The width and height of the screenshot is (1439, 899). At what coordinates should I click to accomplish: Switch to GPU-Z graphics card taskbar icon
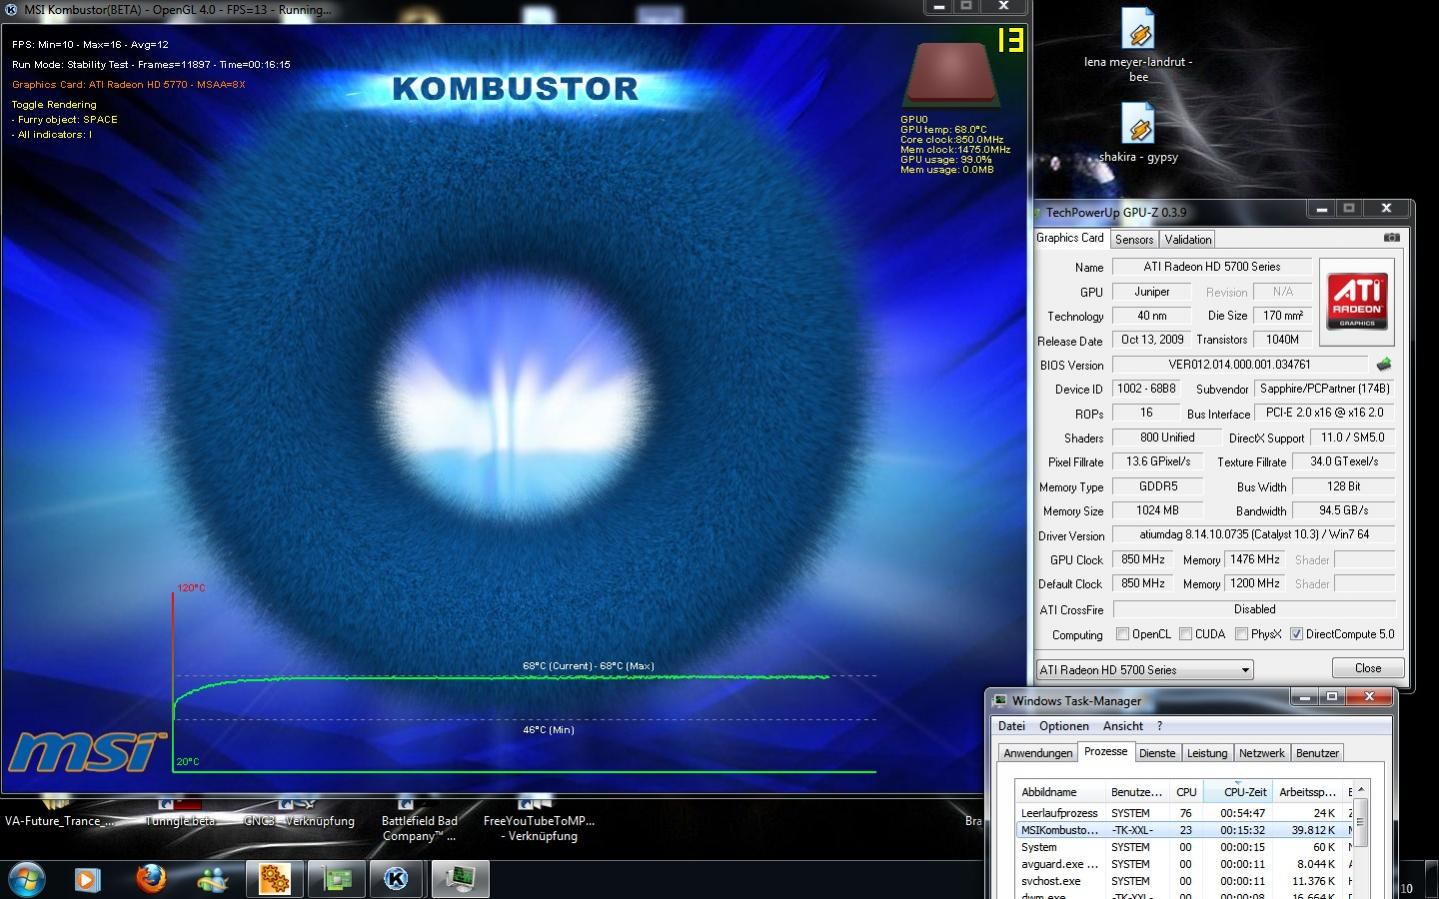336,879
